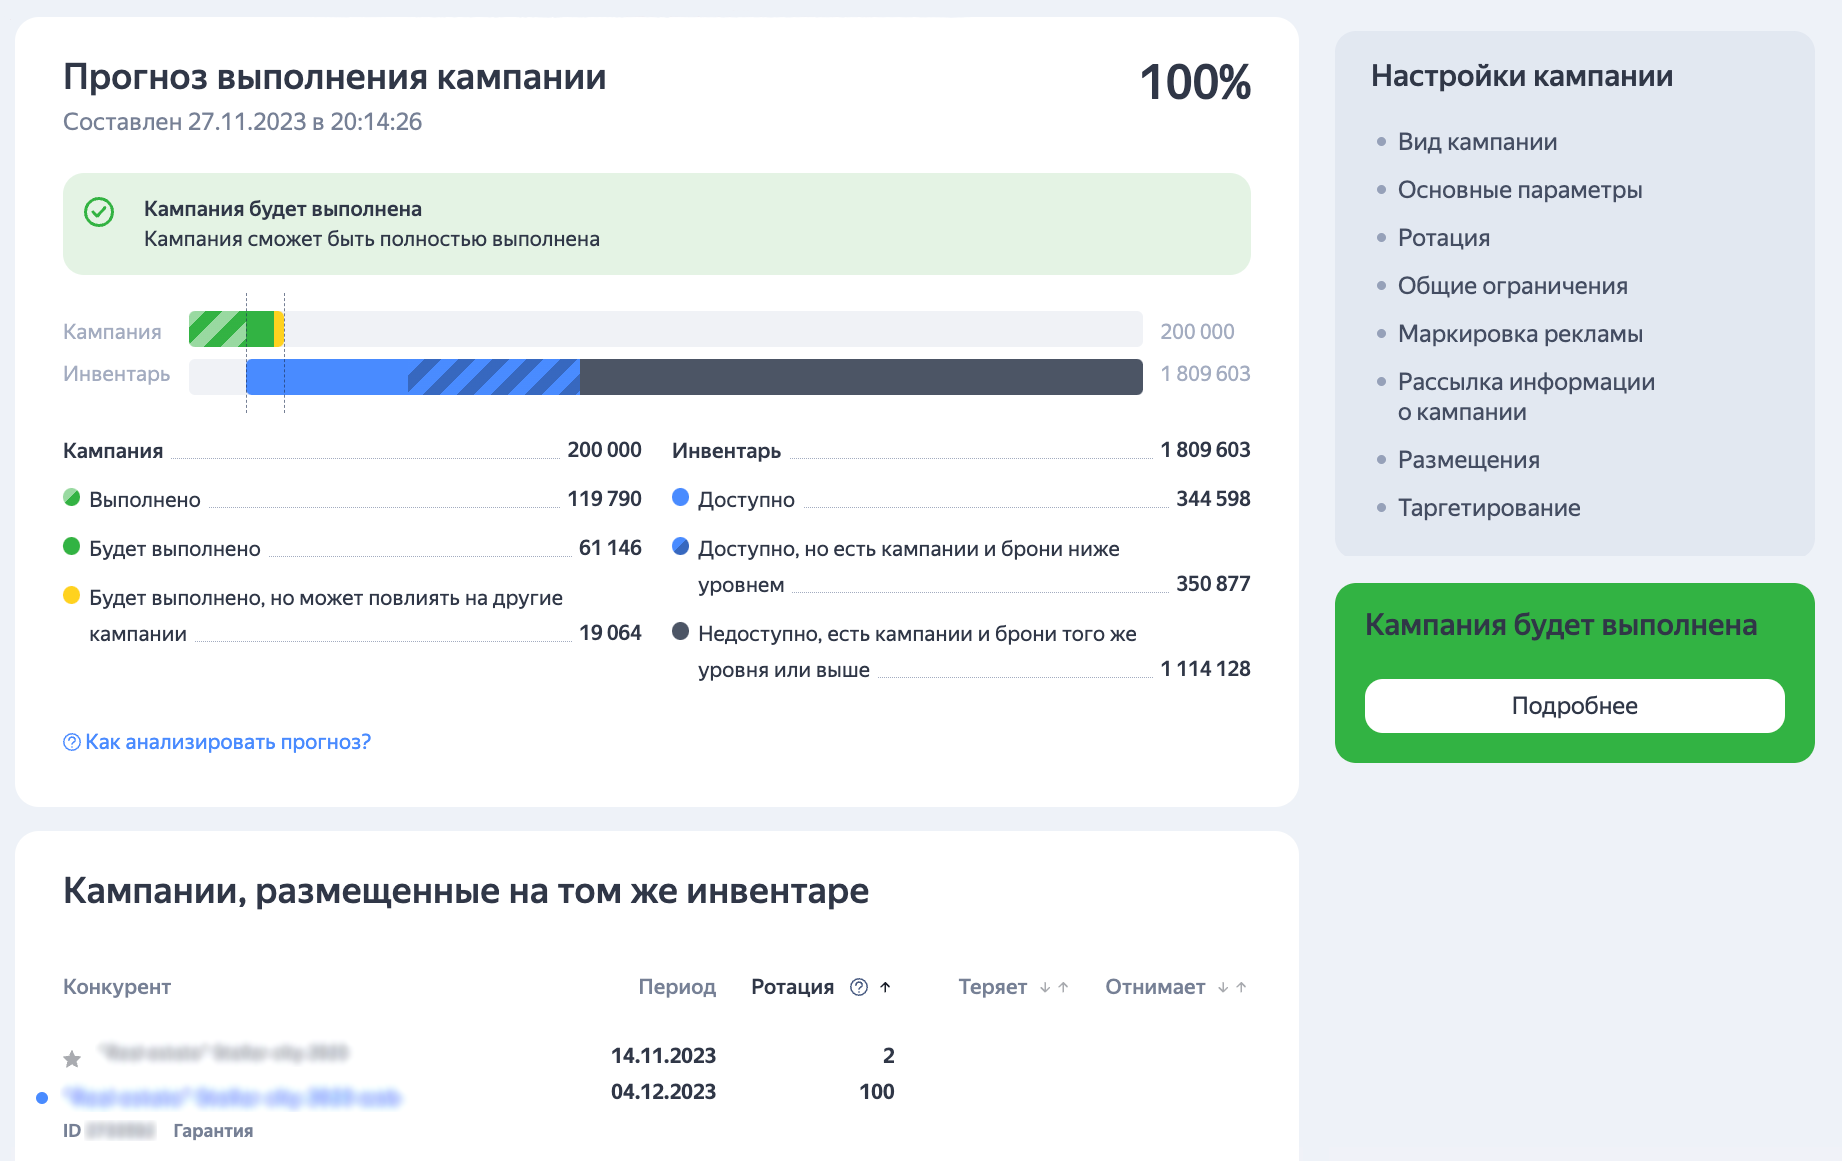The width and height of the screenshot is (1842, 1161).
Task: Click the gray star icon beside the competitor
Action: tap(72, 1058)
